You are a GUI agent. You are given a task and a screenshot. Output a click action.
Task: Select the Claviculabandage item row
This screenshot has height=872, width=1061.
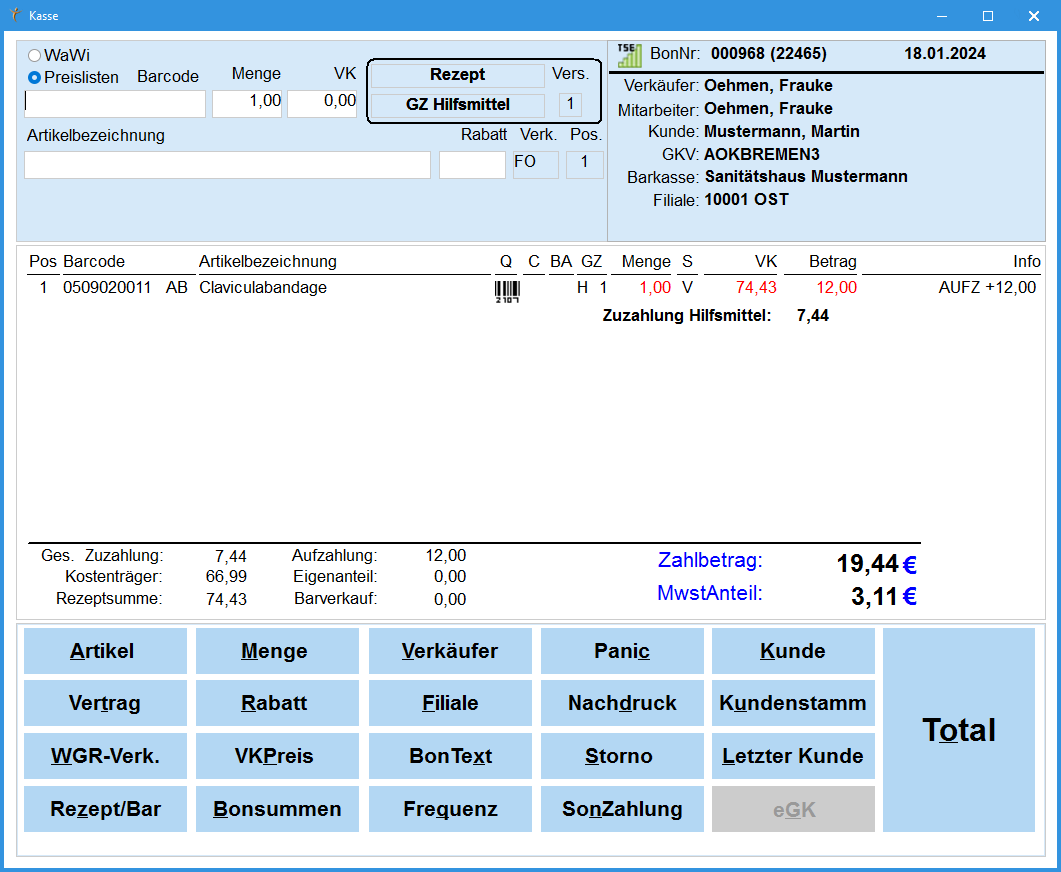coord(263,288)
